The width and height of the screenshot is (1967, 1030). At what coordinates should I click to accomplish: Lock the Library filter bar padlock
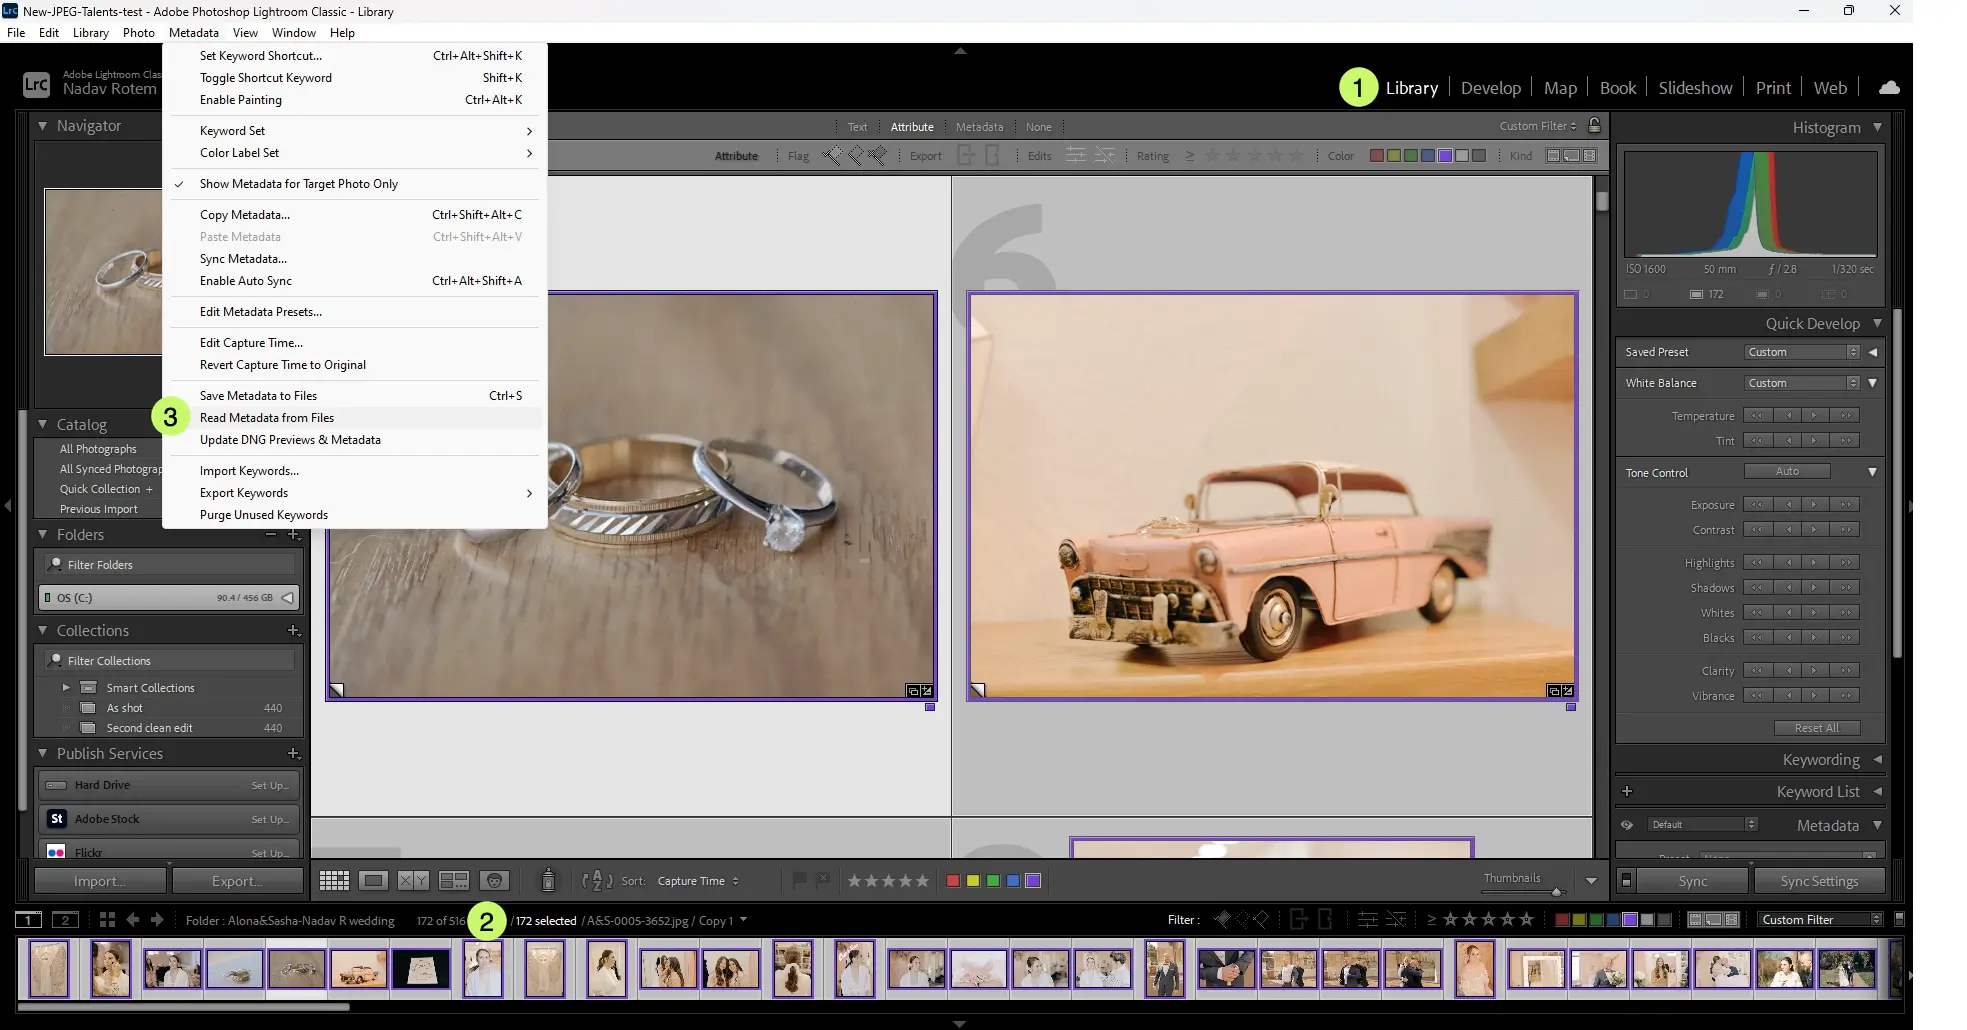(1595, 126)
